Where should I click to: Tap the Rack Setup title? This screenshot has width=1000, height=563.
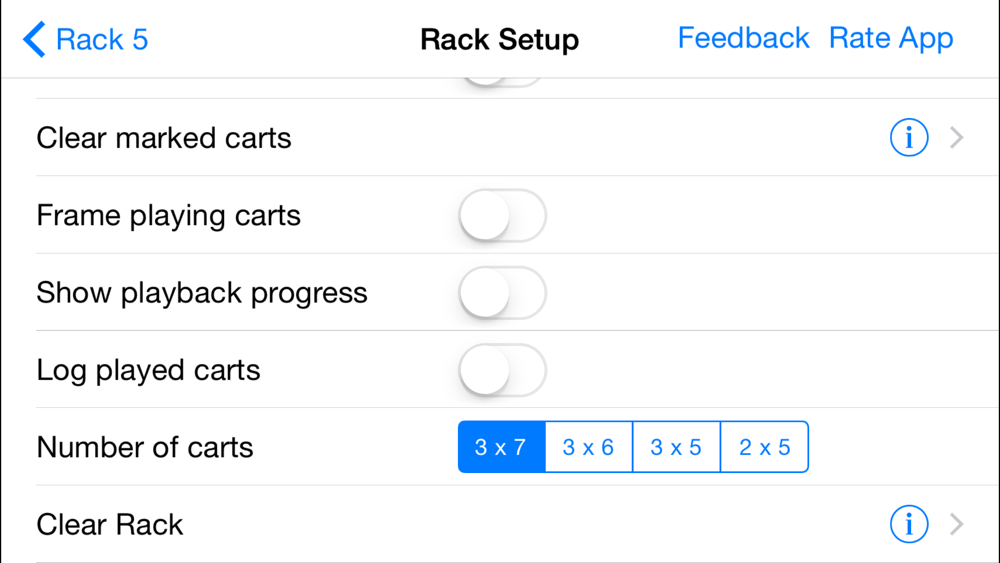[499, 40]
